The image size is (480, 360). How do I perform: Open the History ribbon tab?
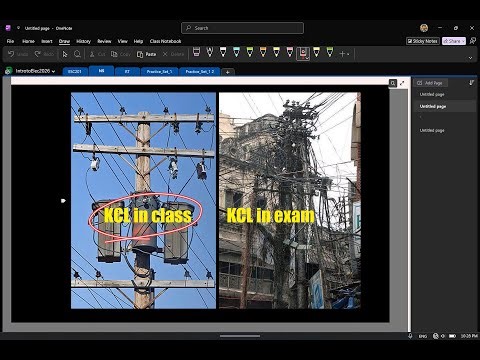click(x=84, y=41)
